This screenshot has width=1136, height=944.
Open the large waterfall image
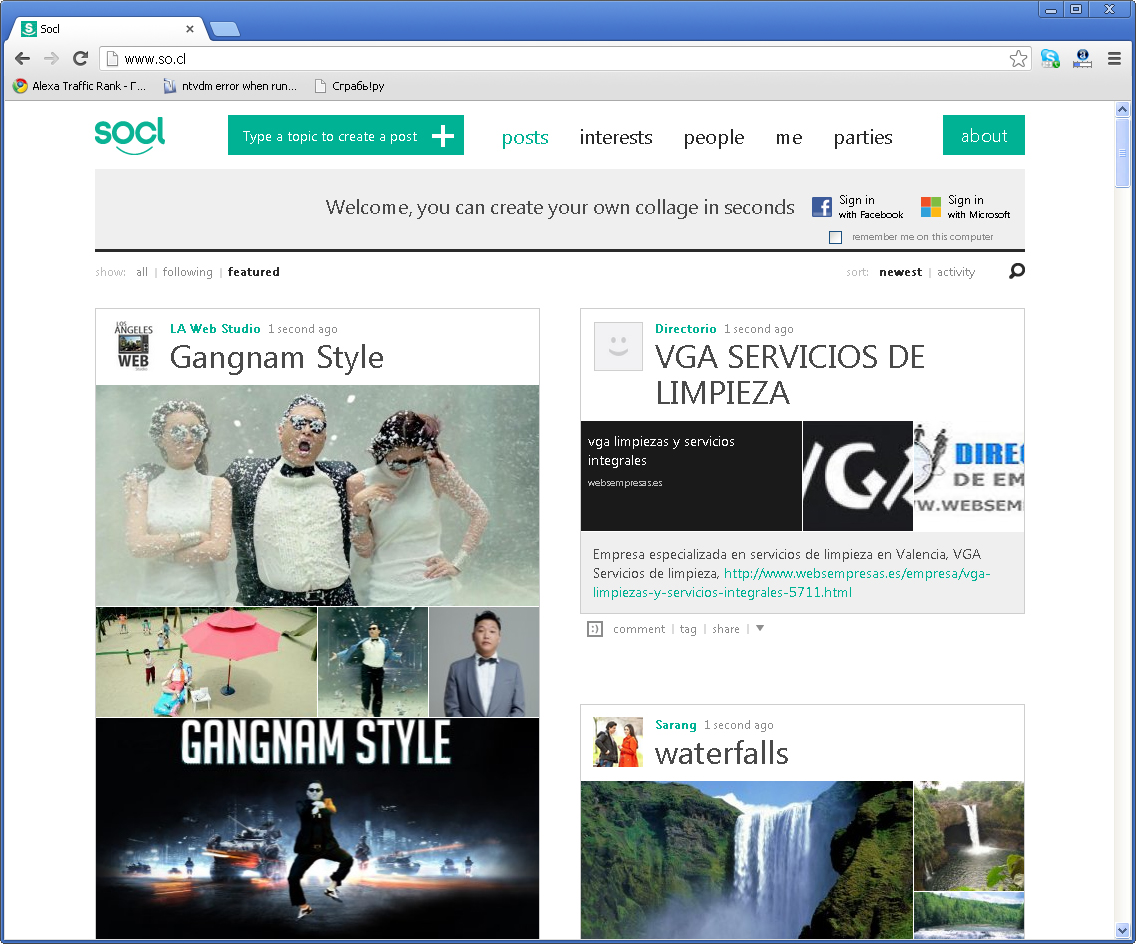pos(747,860)
